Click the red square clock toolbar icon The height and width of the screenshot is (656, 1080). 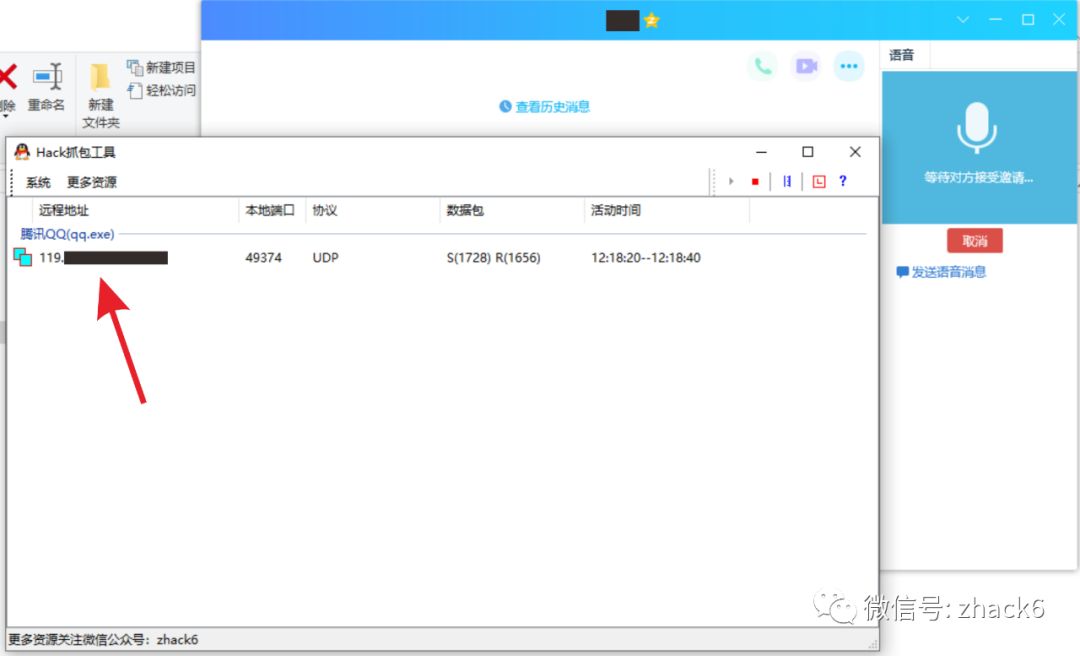(819, 181)
